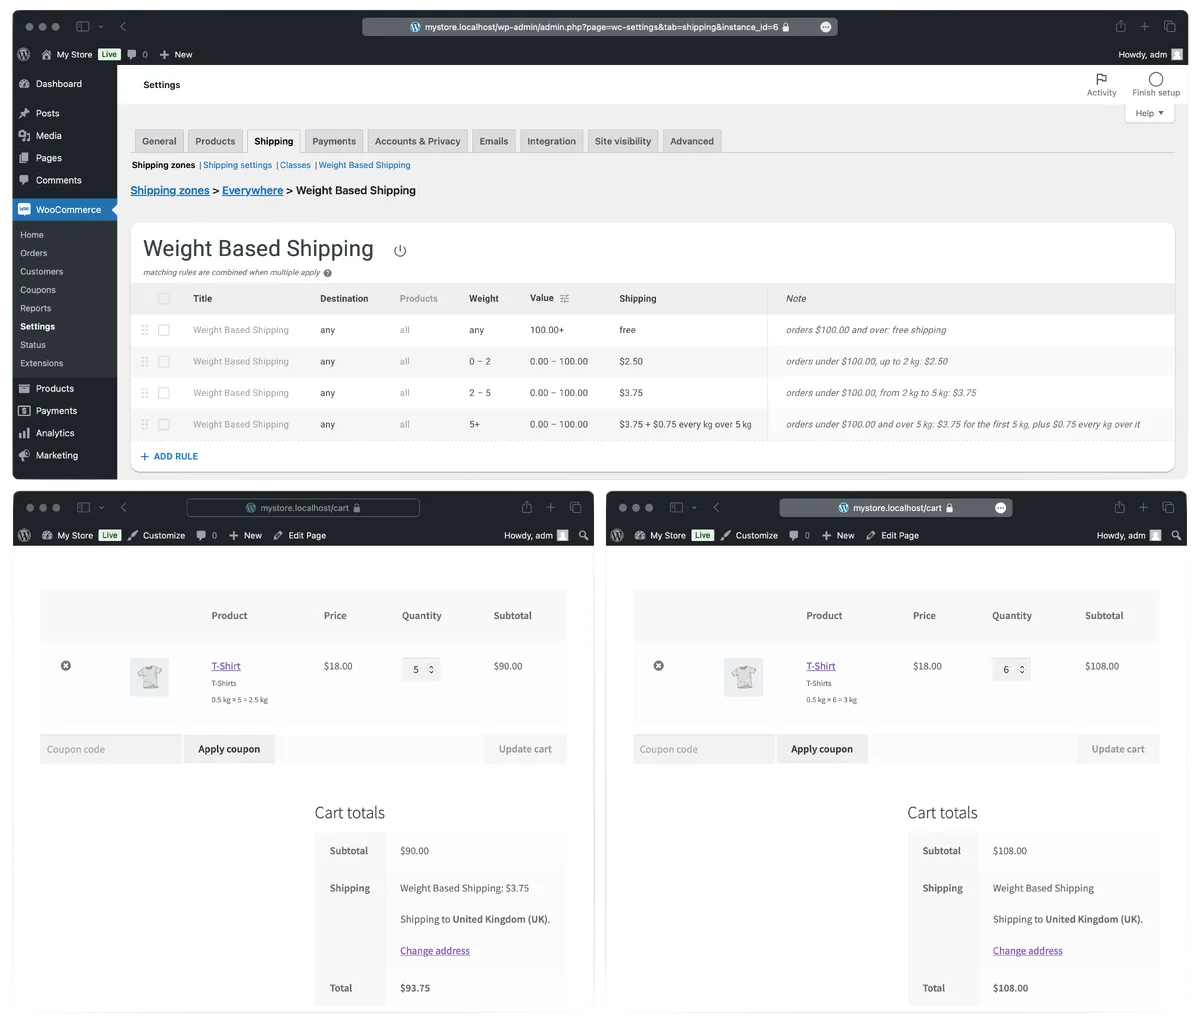The height and width of the screenshot is (1024, 1200).
Task: Open the New menu in the settings window admin bar
Action: pos(176,54)
